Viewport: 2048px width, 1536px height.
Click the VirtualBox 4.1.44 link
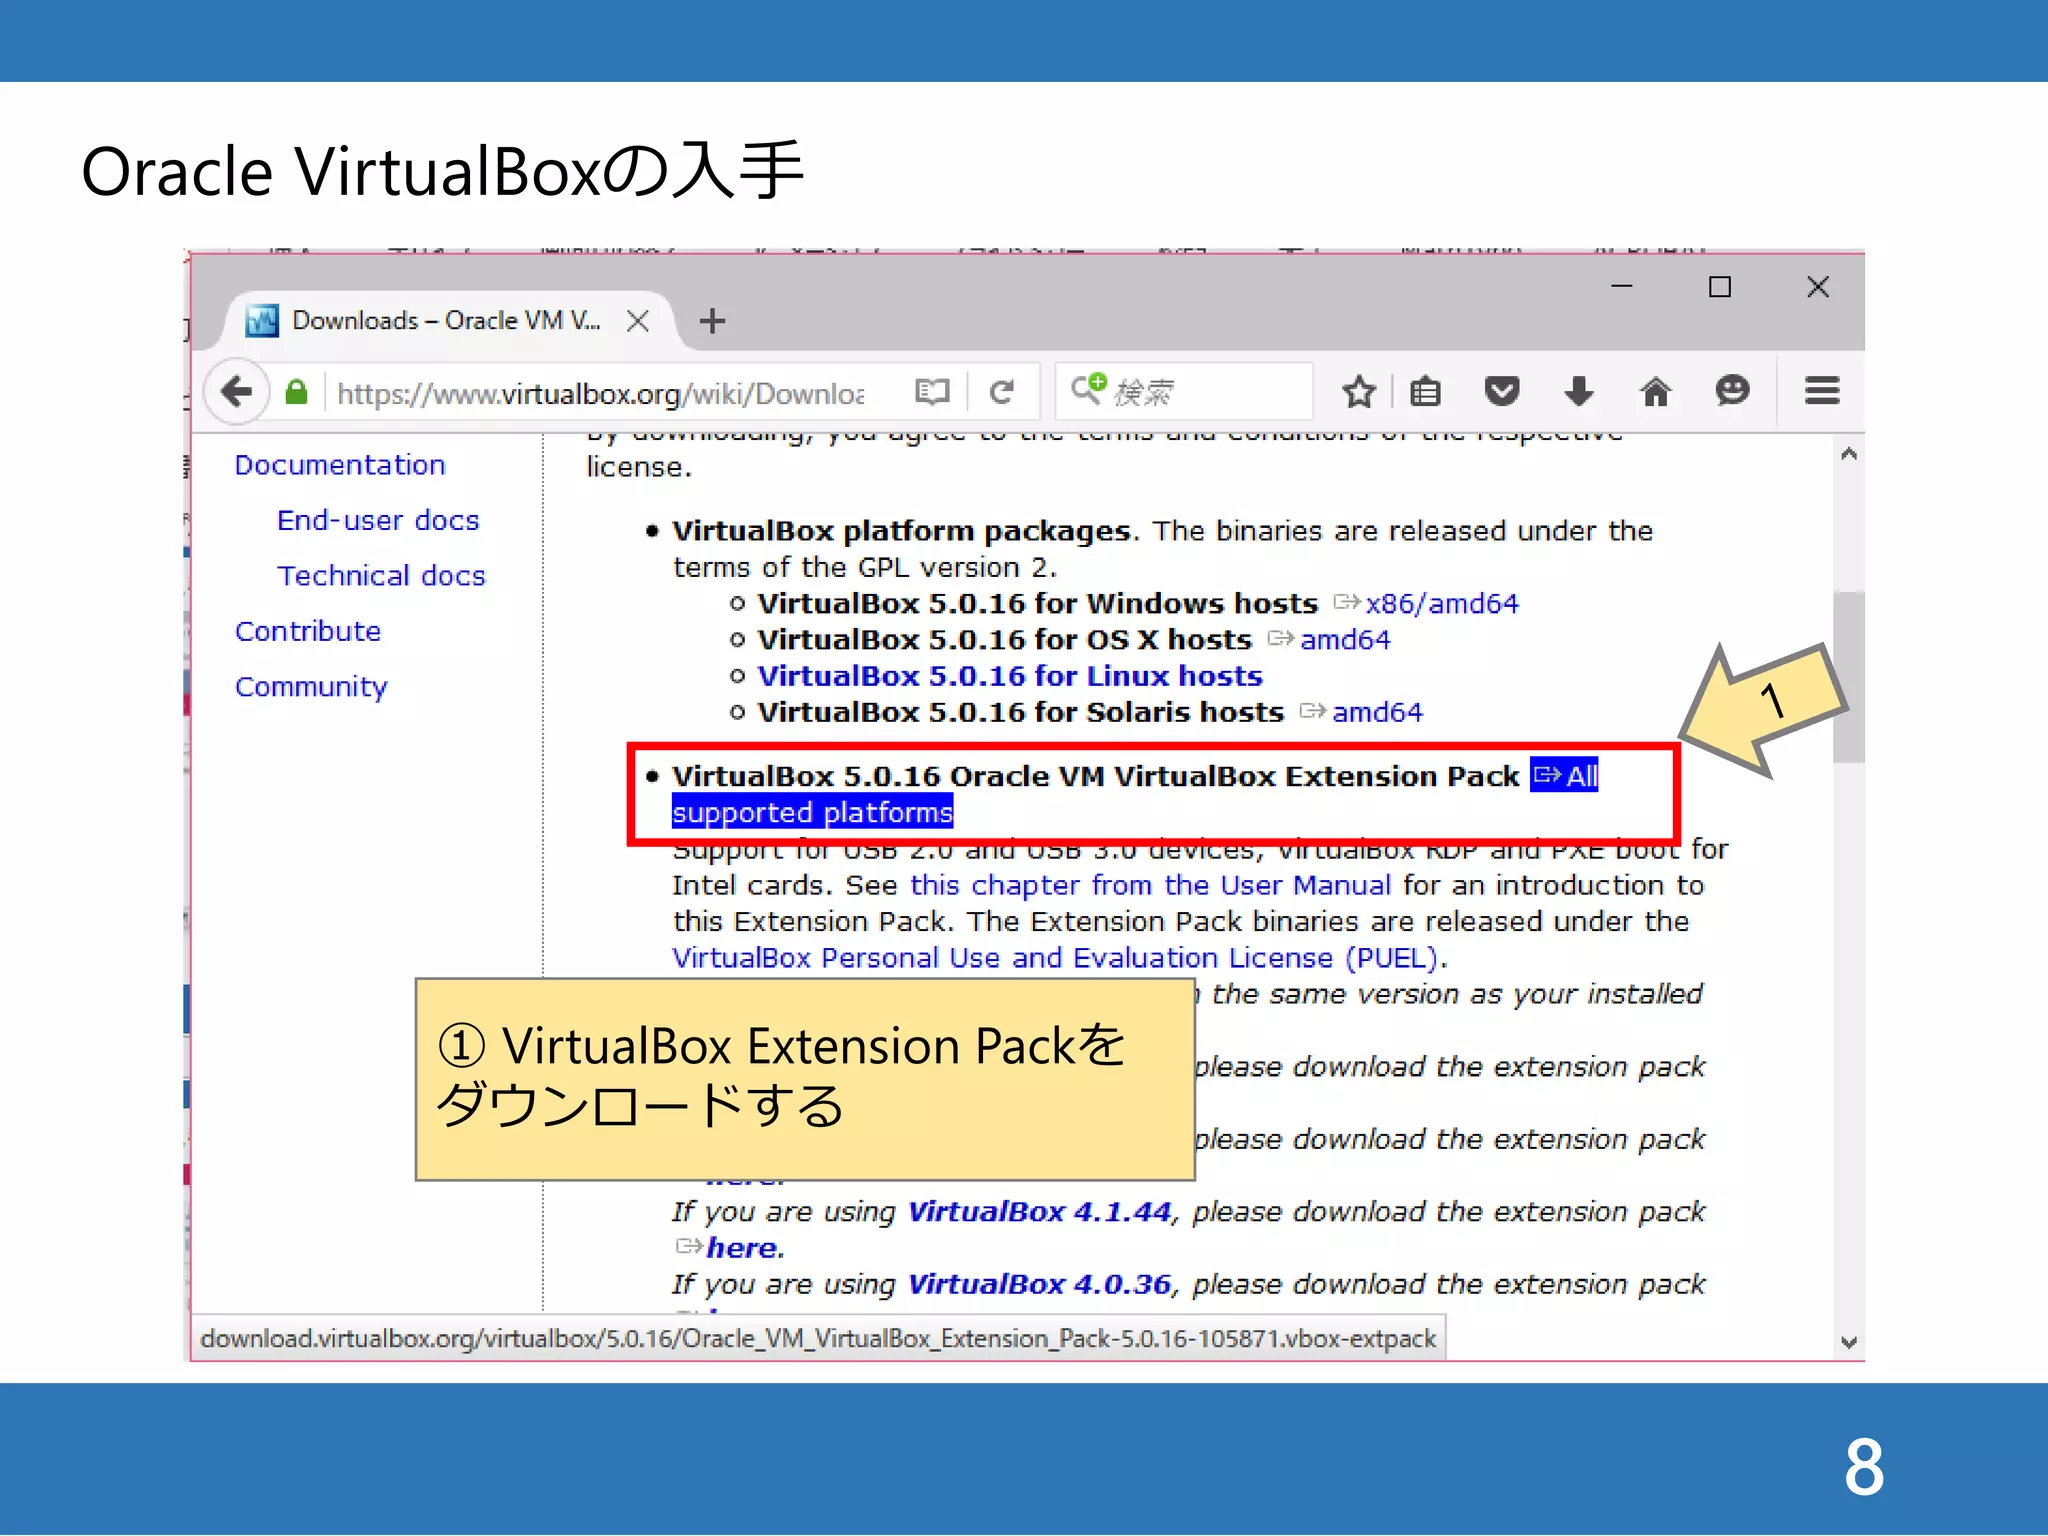1039,1212
